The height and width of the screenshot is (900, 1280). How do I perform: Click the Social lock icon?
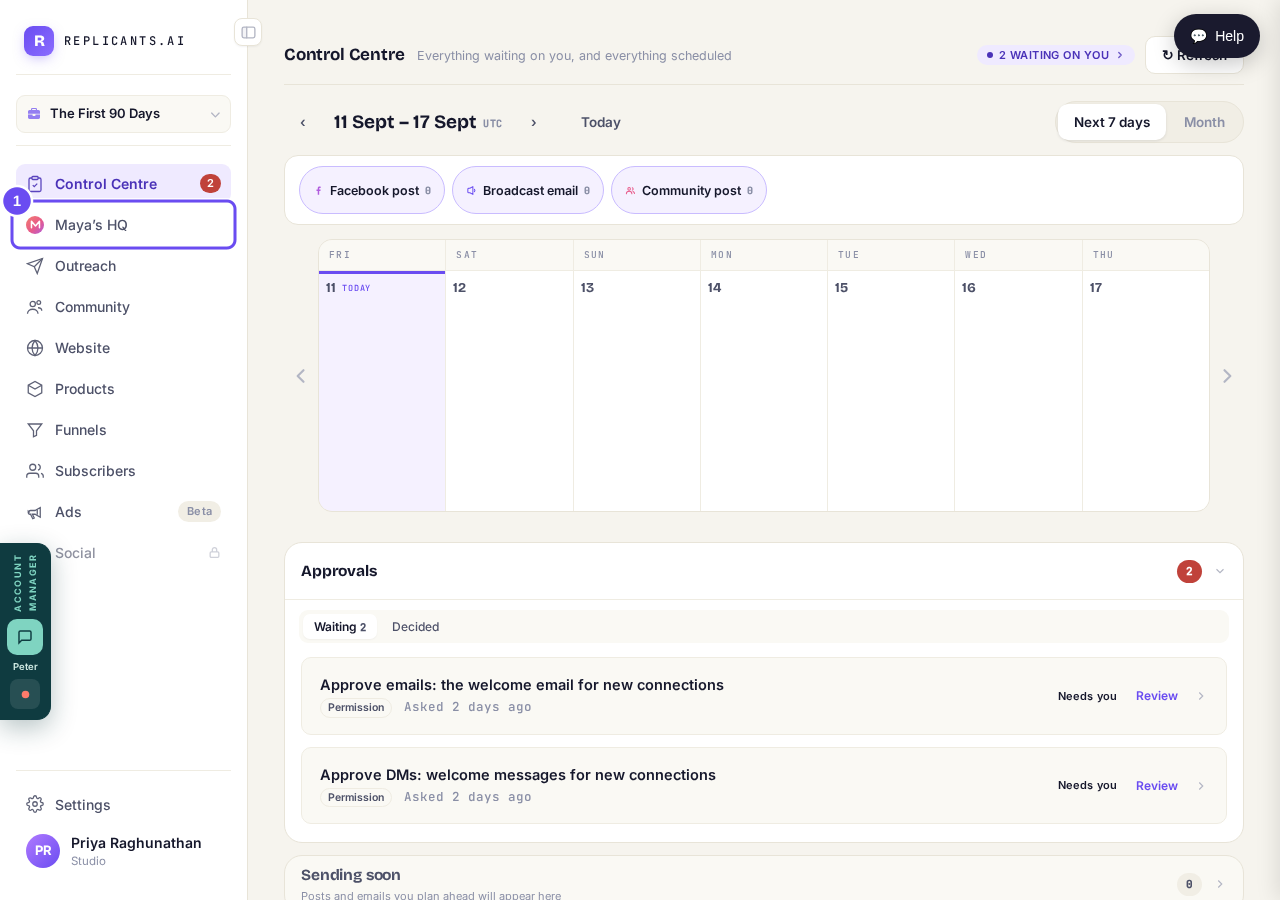214,553
